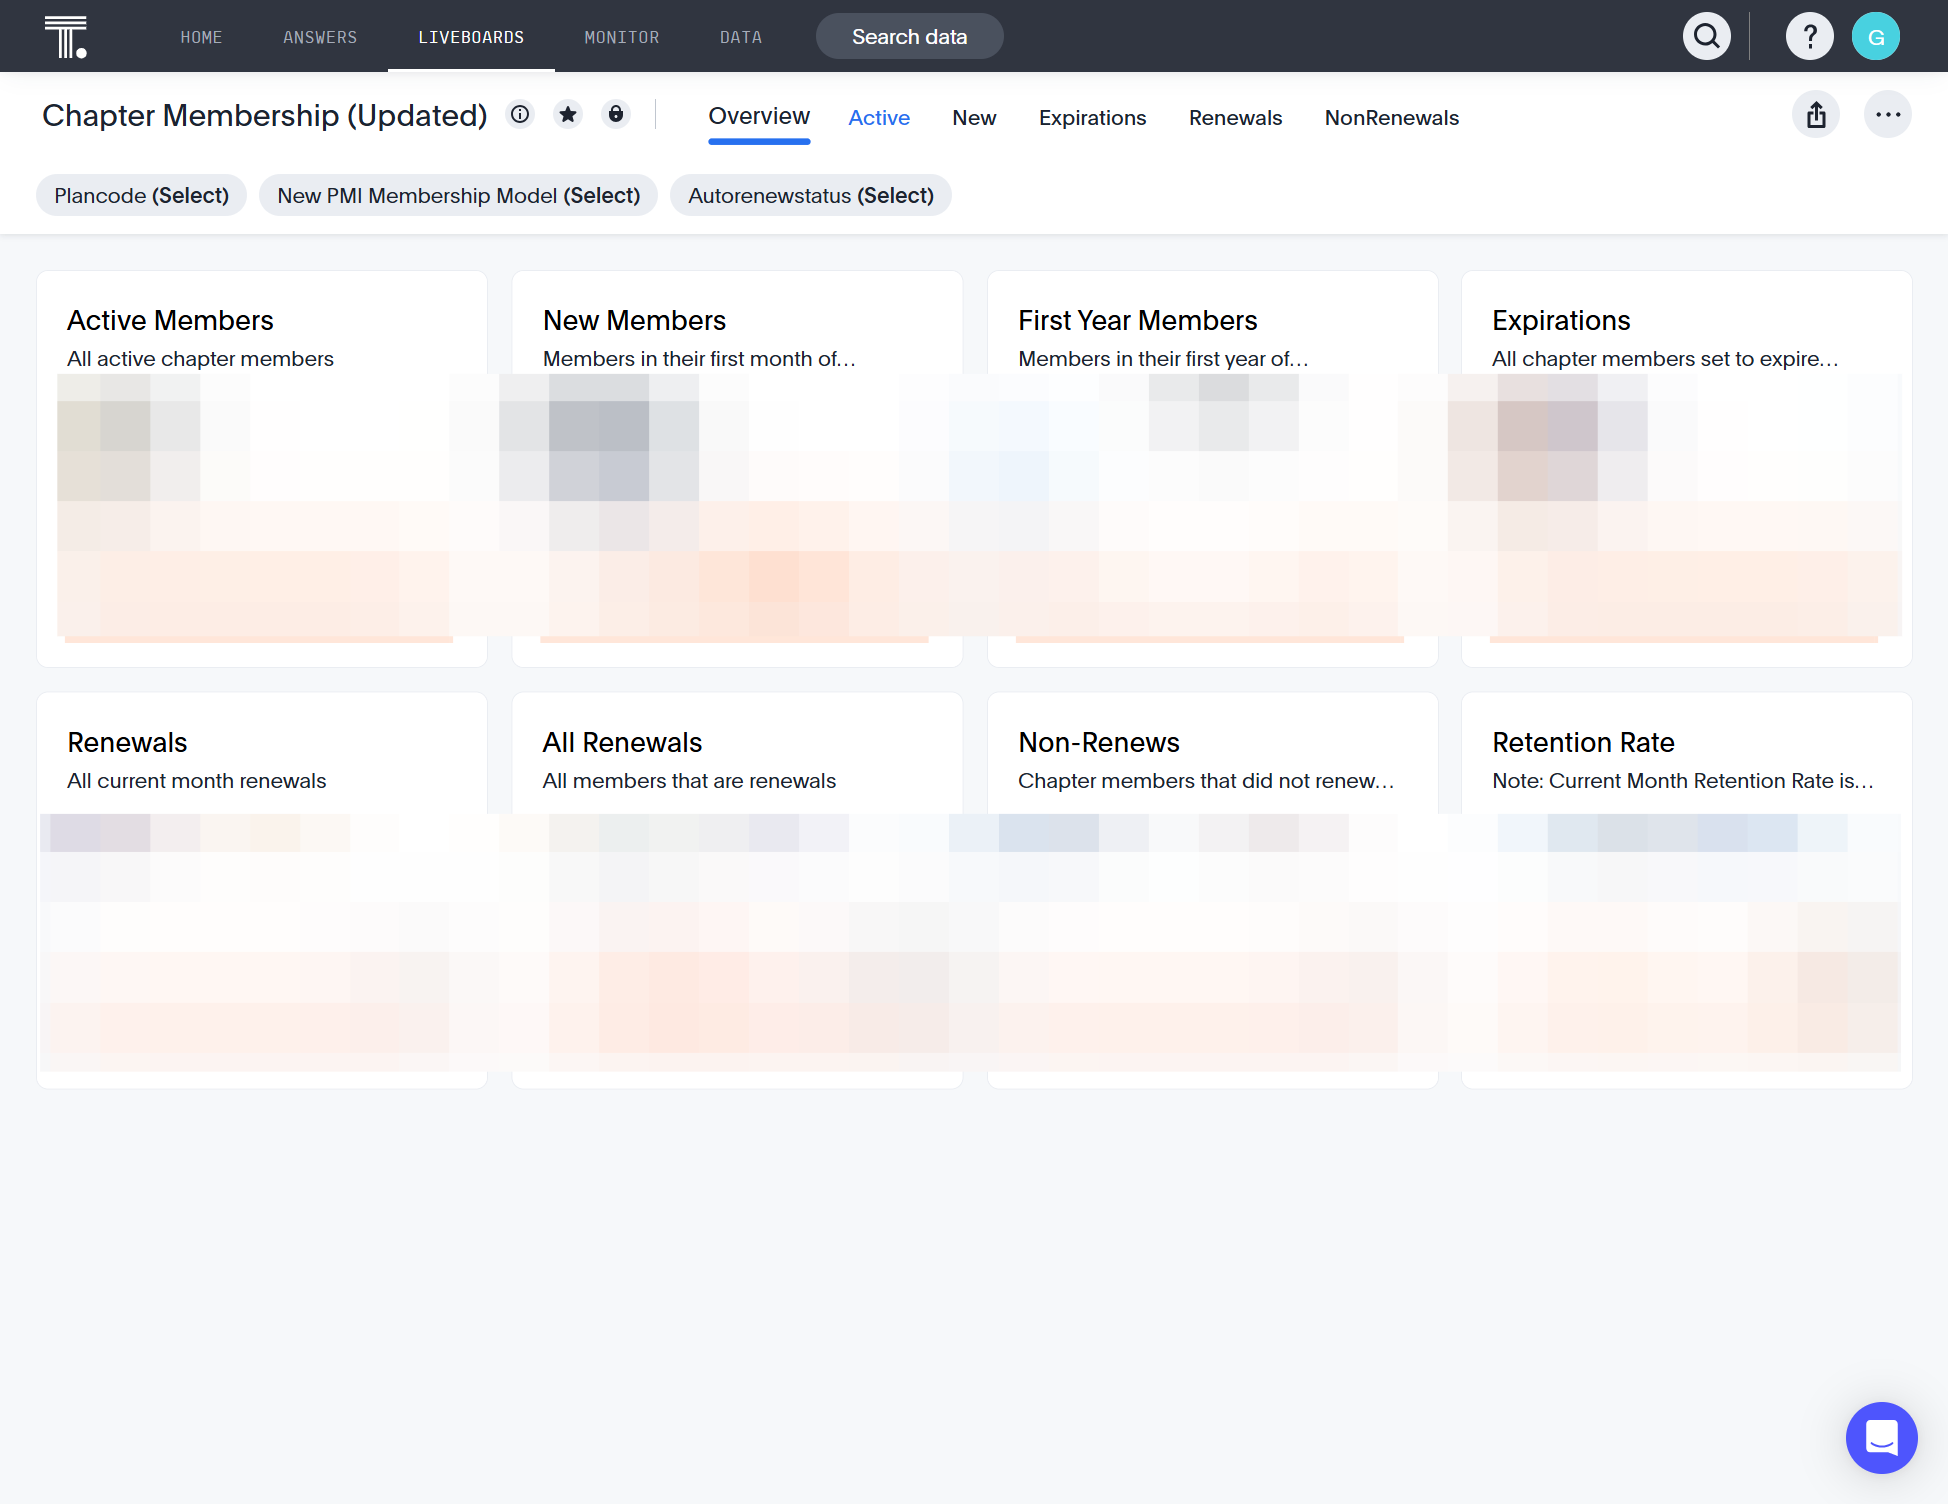Image resolution: width=1948 pixels, height=1504 pixels.
Task: Click 'All members that are renewals' description
Action: coord(689,781)
